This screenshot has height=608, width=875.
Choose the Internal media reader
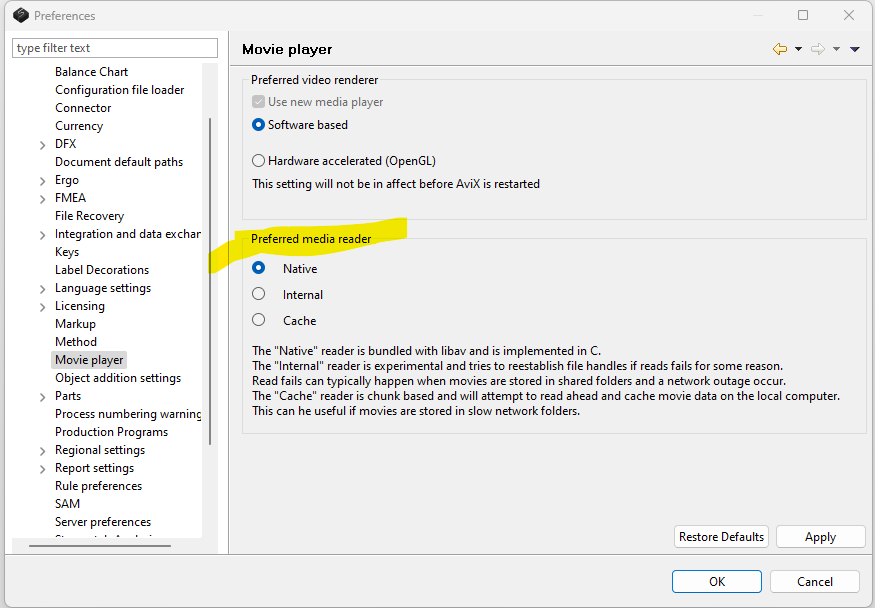coord(259,294)
